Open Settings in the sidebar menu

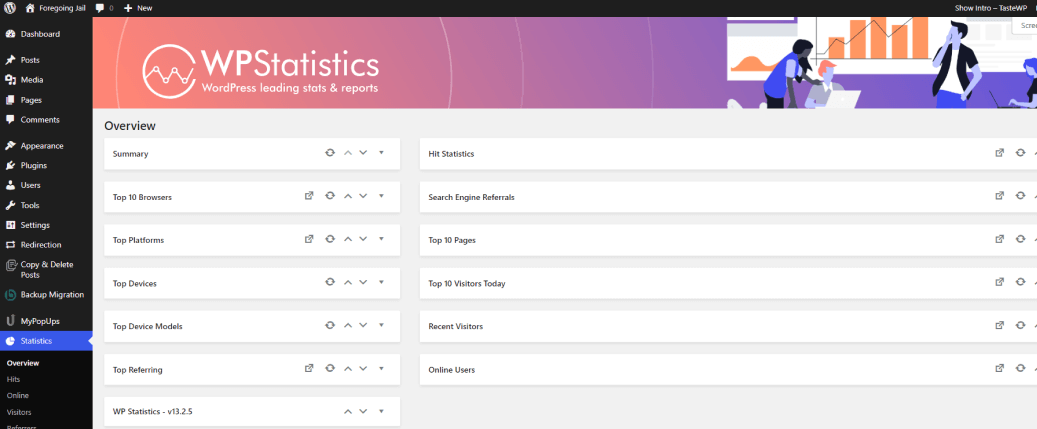pos(46,225)
